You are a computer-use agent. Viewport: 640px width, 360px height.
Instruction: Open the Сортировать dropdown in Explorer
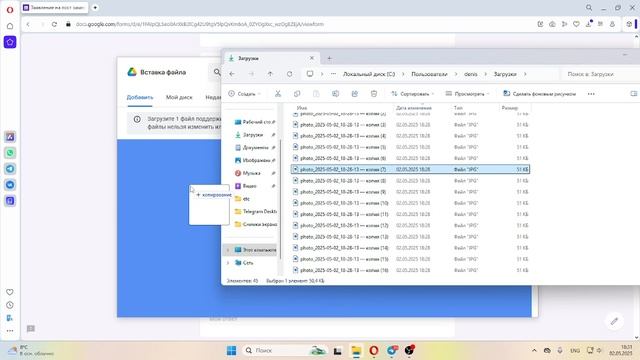[x=413, y=94]
